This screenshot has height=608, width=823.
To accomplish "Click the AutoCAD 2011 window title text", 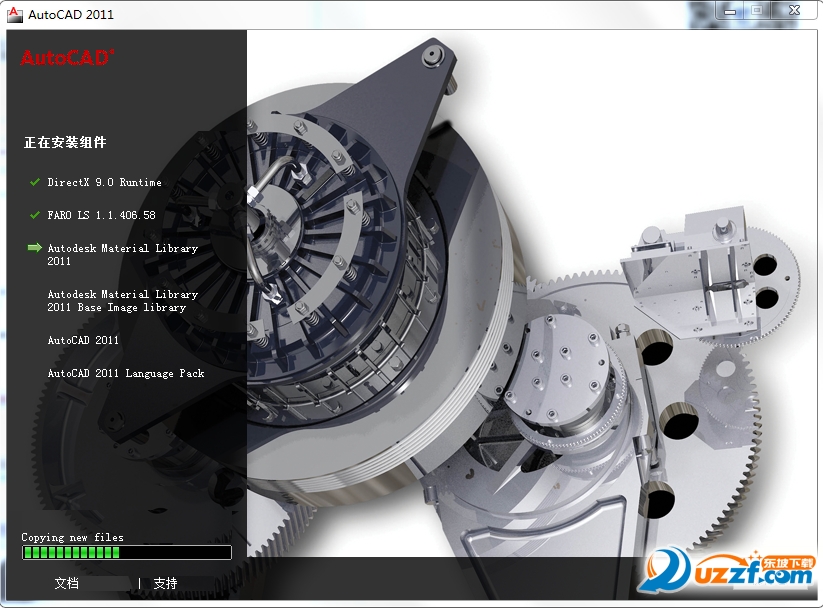I will (71, 14).
